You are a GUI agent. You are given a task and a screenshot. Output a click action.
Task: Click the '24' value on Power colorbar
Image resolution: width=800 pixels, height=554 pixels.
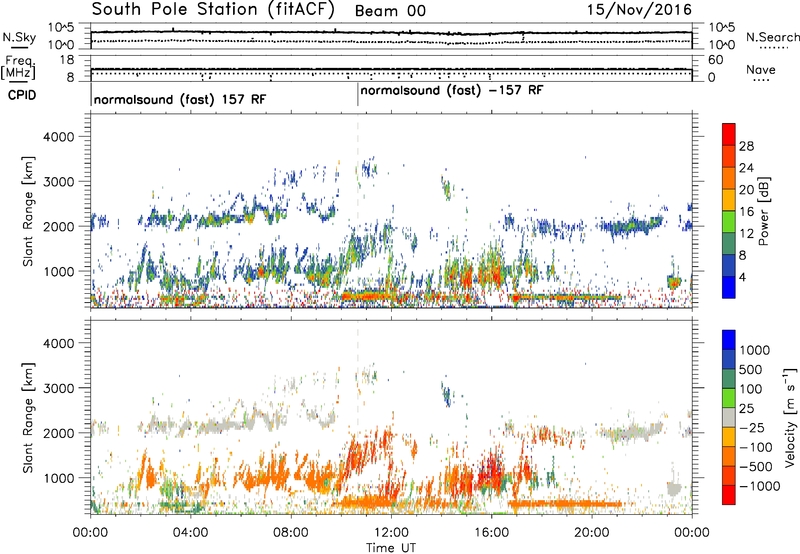click(746, 168)
